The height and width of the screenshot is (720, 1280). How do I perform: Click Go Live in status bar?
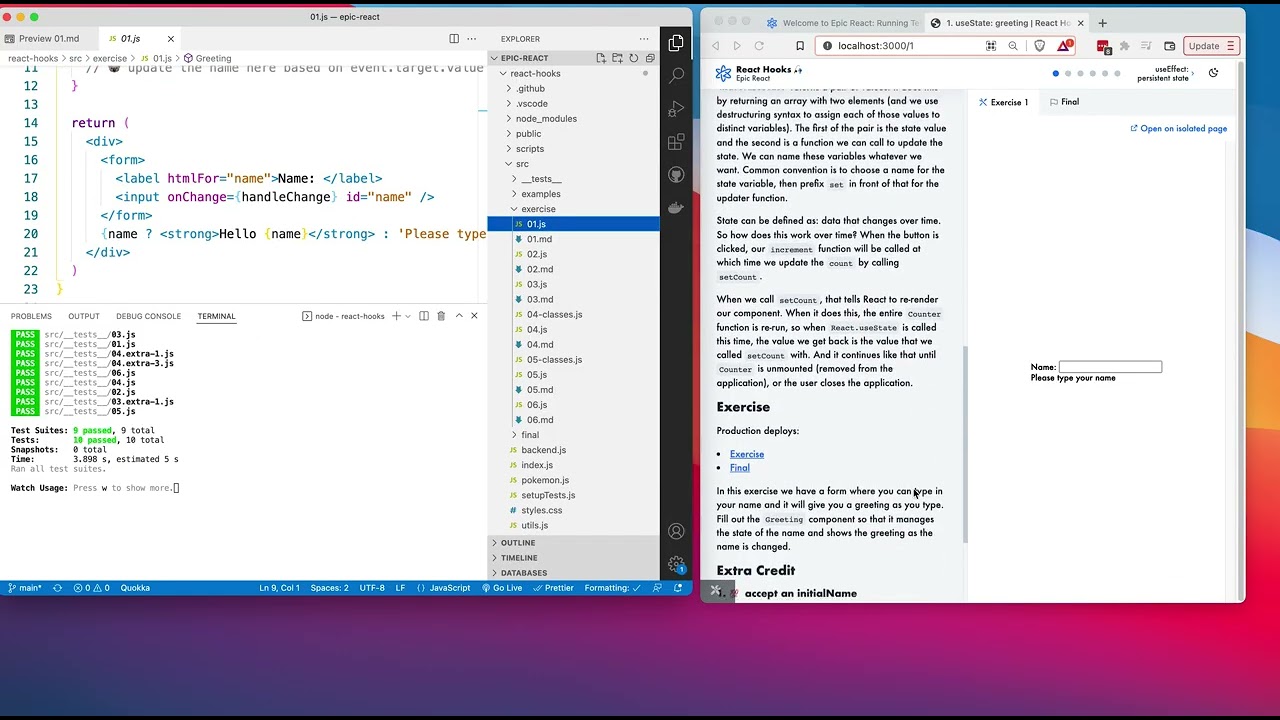pos(501,588)
